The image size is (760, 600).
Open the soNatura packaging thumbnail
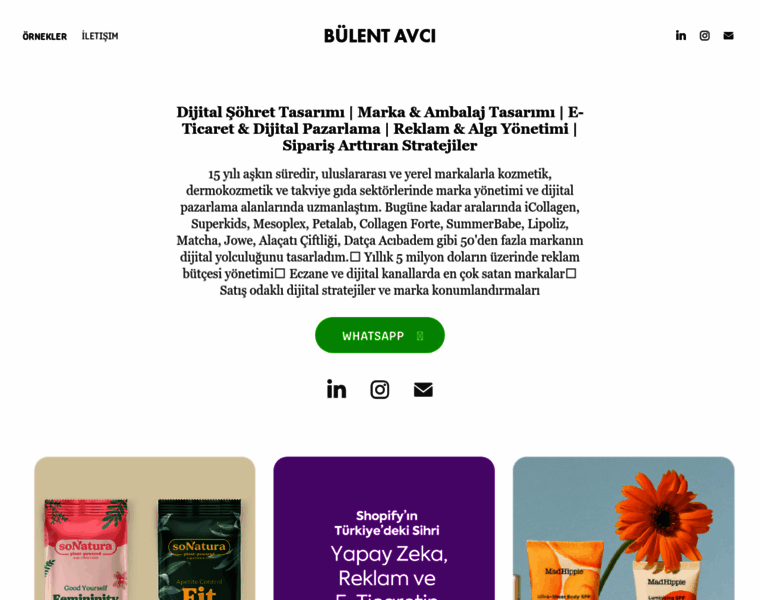pos(144,528)
